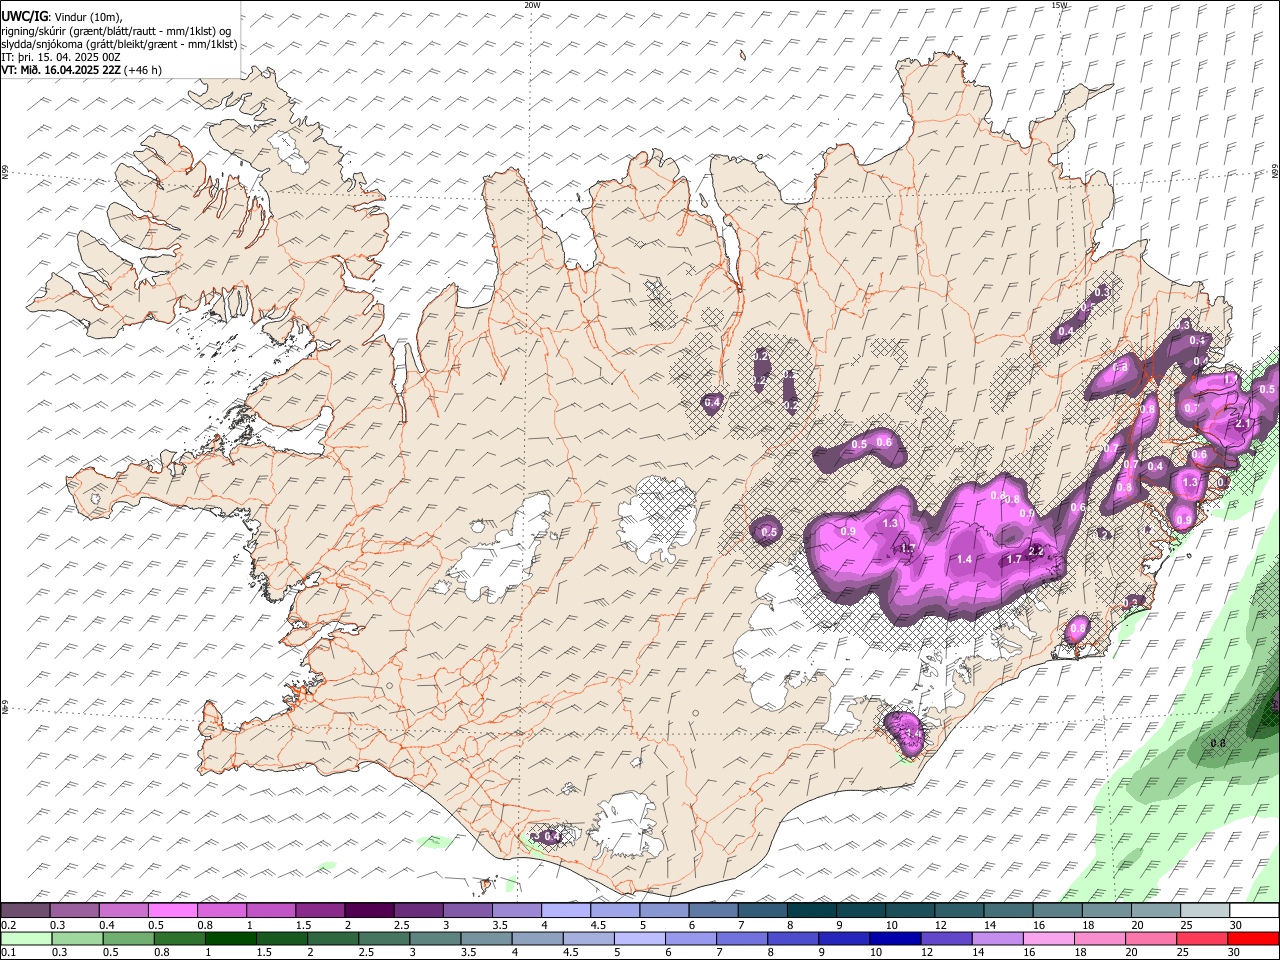Click upper legend swatch between 0.2 and 0.3

25,911
